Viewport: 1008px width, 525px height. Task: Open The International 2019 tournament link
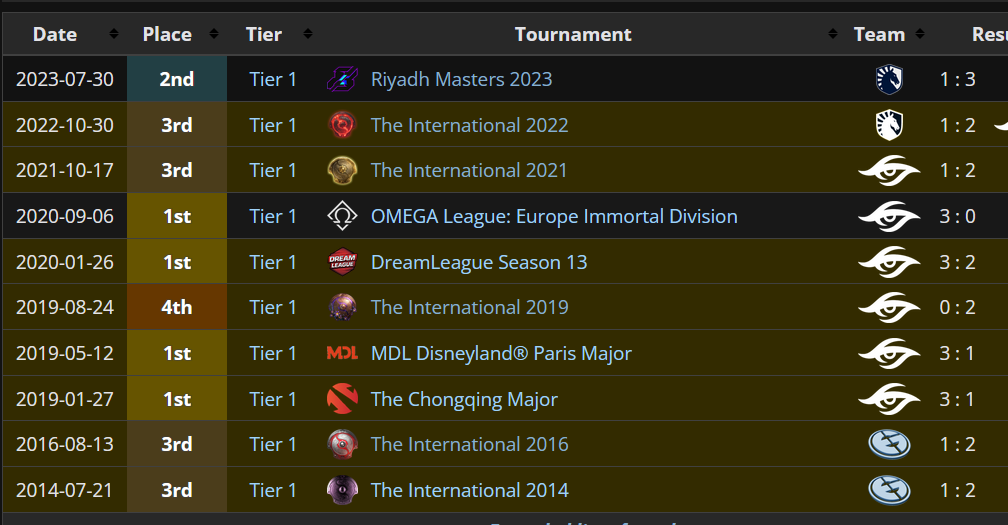(469, 307)
